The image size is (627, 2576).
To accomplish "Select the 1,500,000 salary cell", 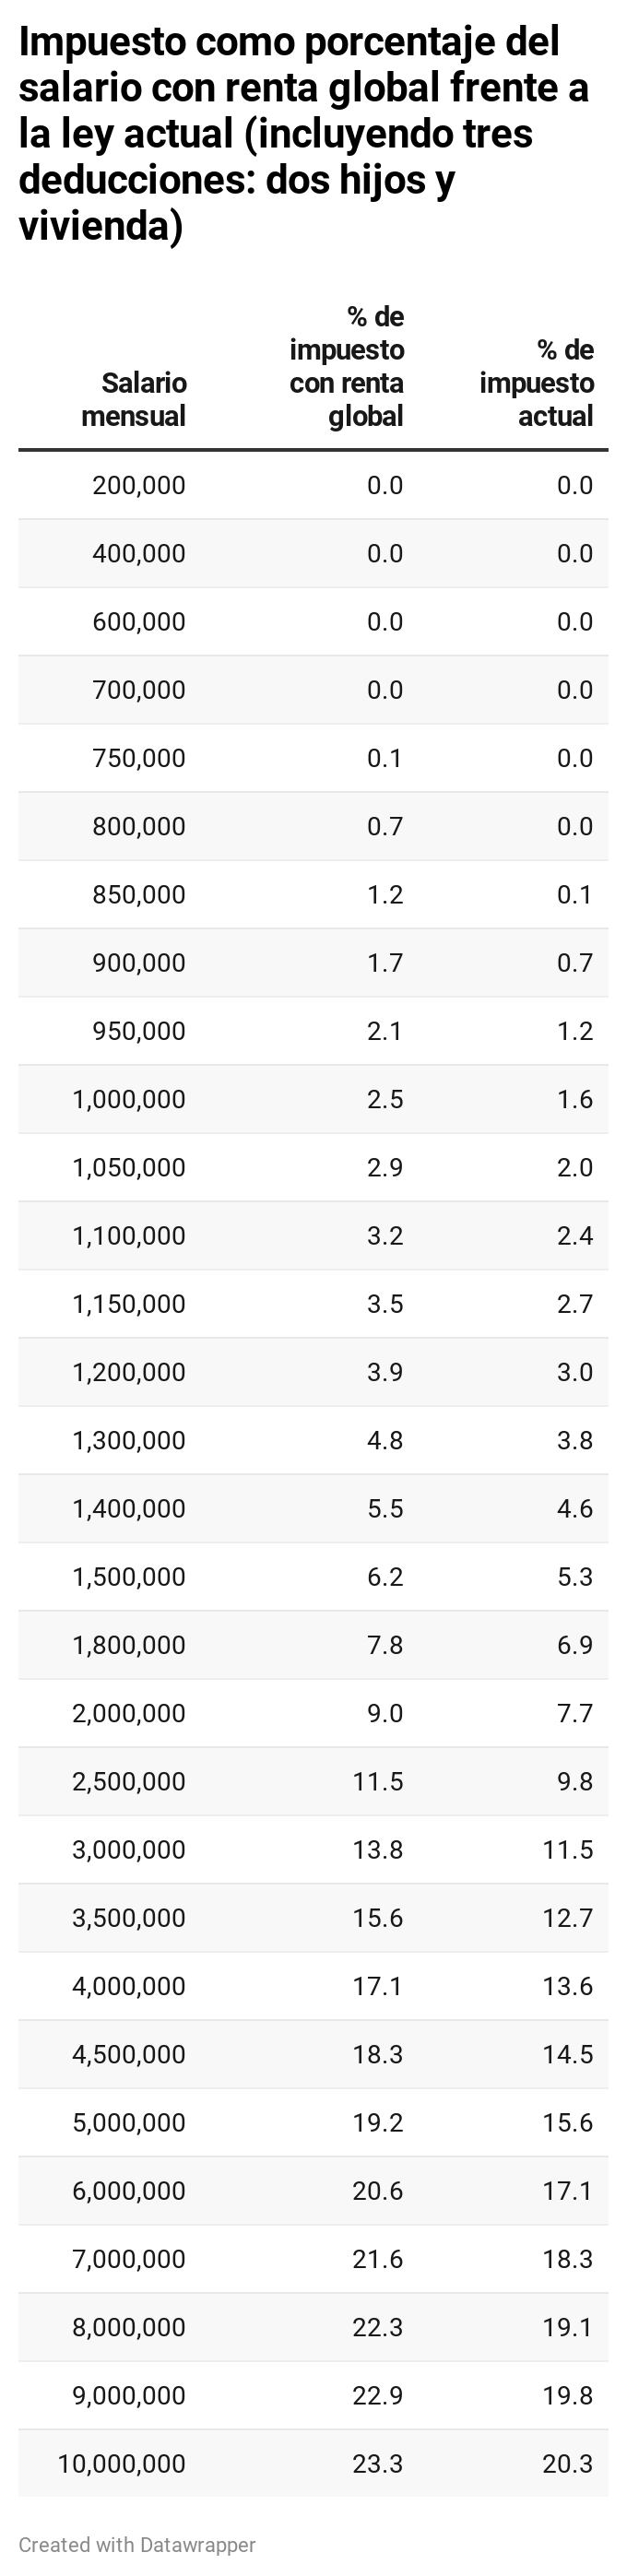I will tap(129, 1576).
